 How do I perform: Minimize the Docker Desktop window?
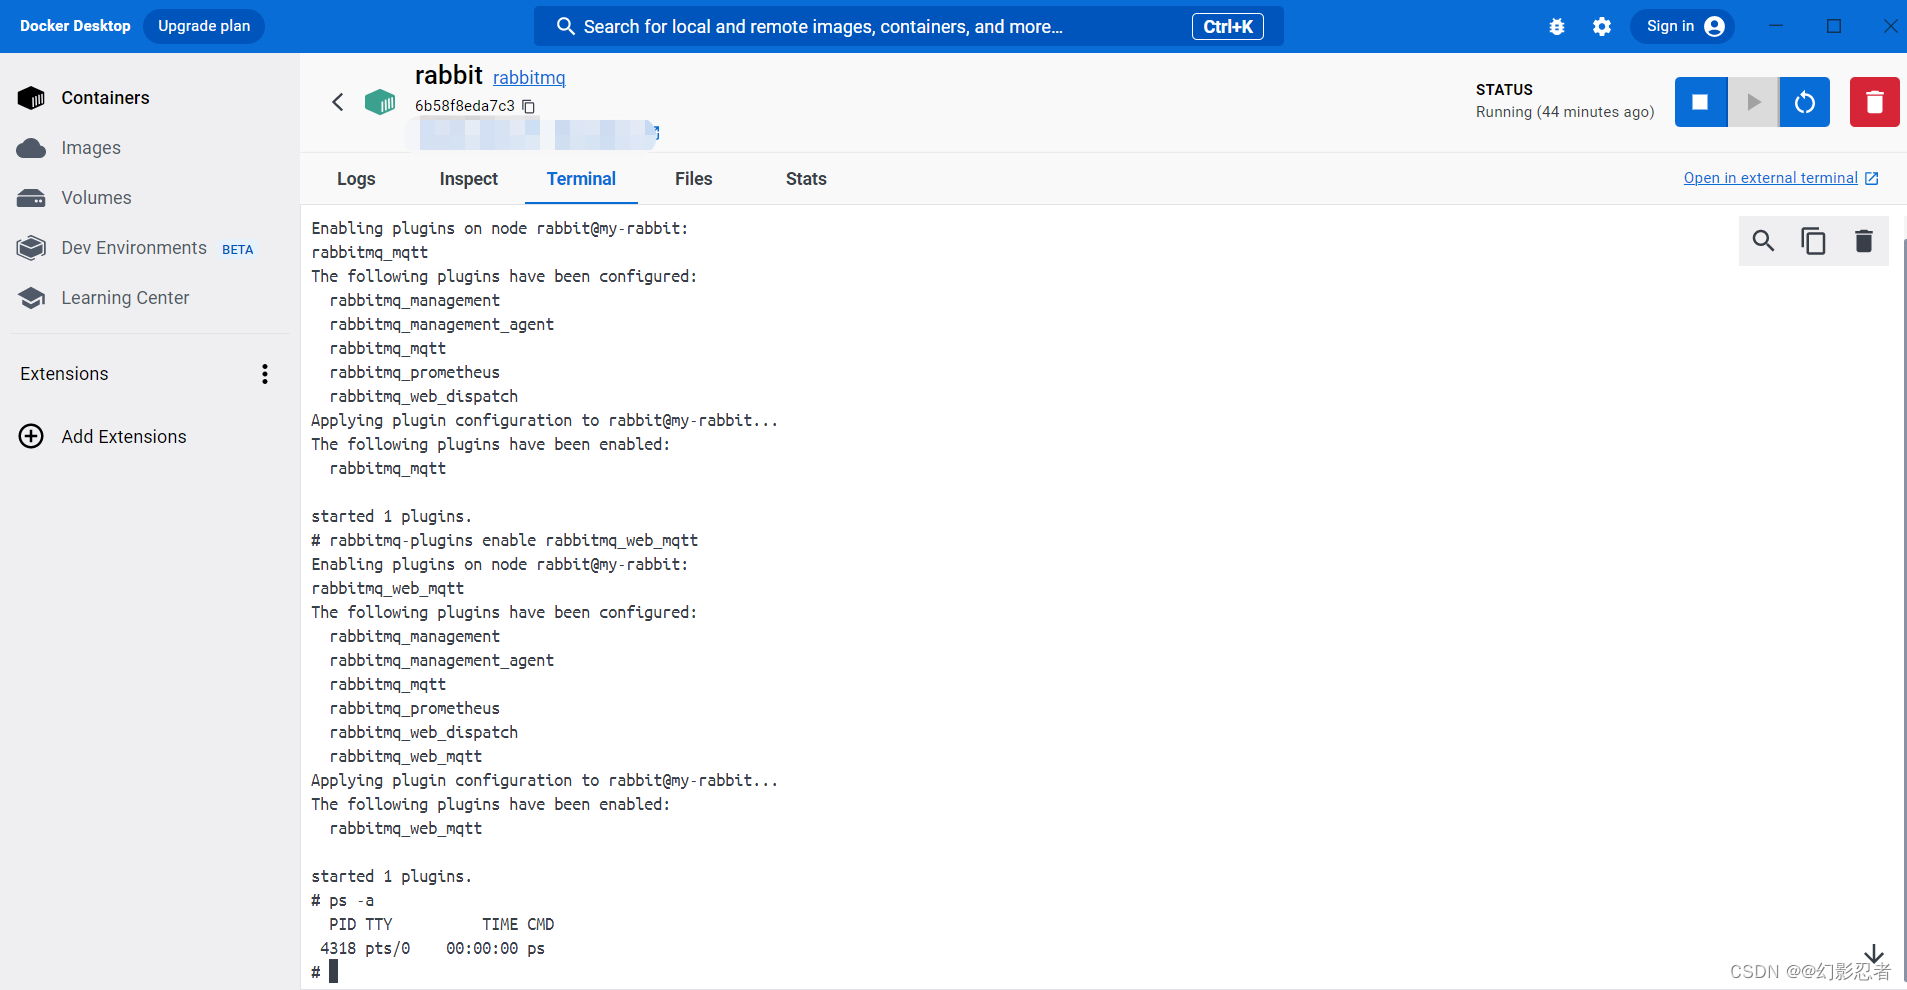[x=1776, y=26]
